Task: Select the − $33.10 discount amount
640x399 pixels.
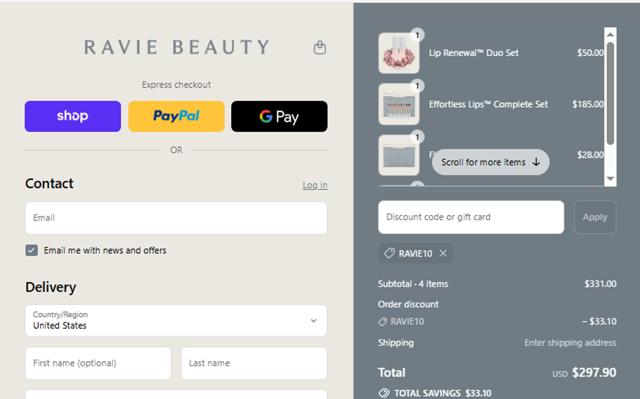Action: 599,321
